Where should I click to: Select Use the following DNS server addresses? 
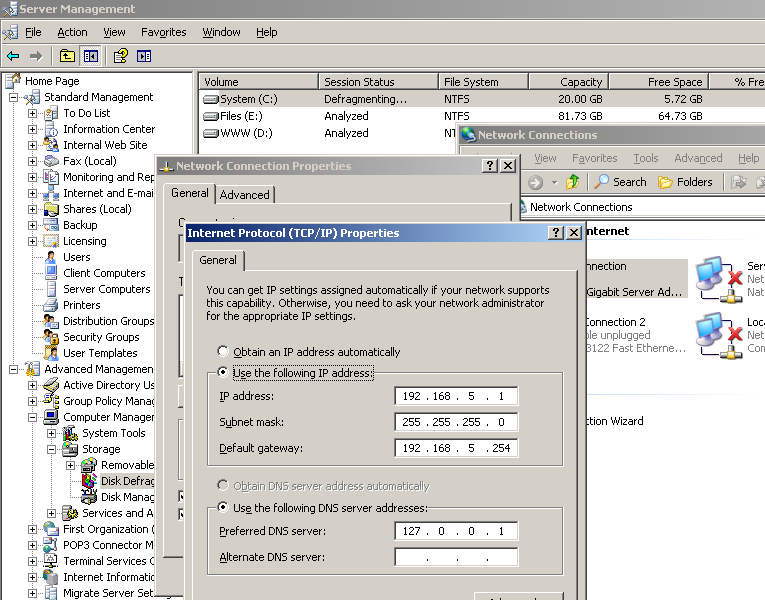(x=223, y=508)
